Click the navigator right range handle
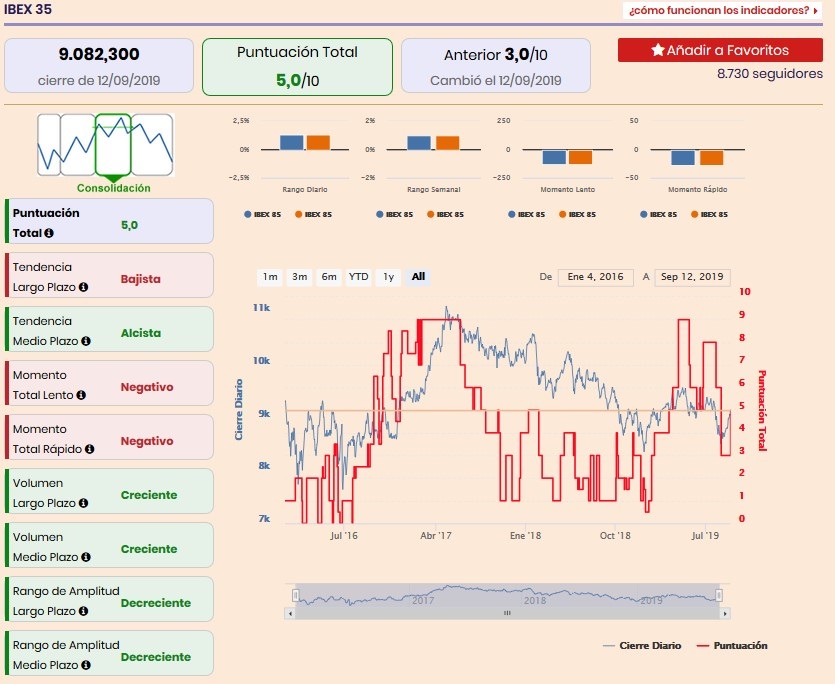The height and width of the screenshot is (684, 835). [x=719, y=595]
